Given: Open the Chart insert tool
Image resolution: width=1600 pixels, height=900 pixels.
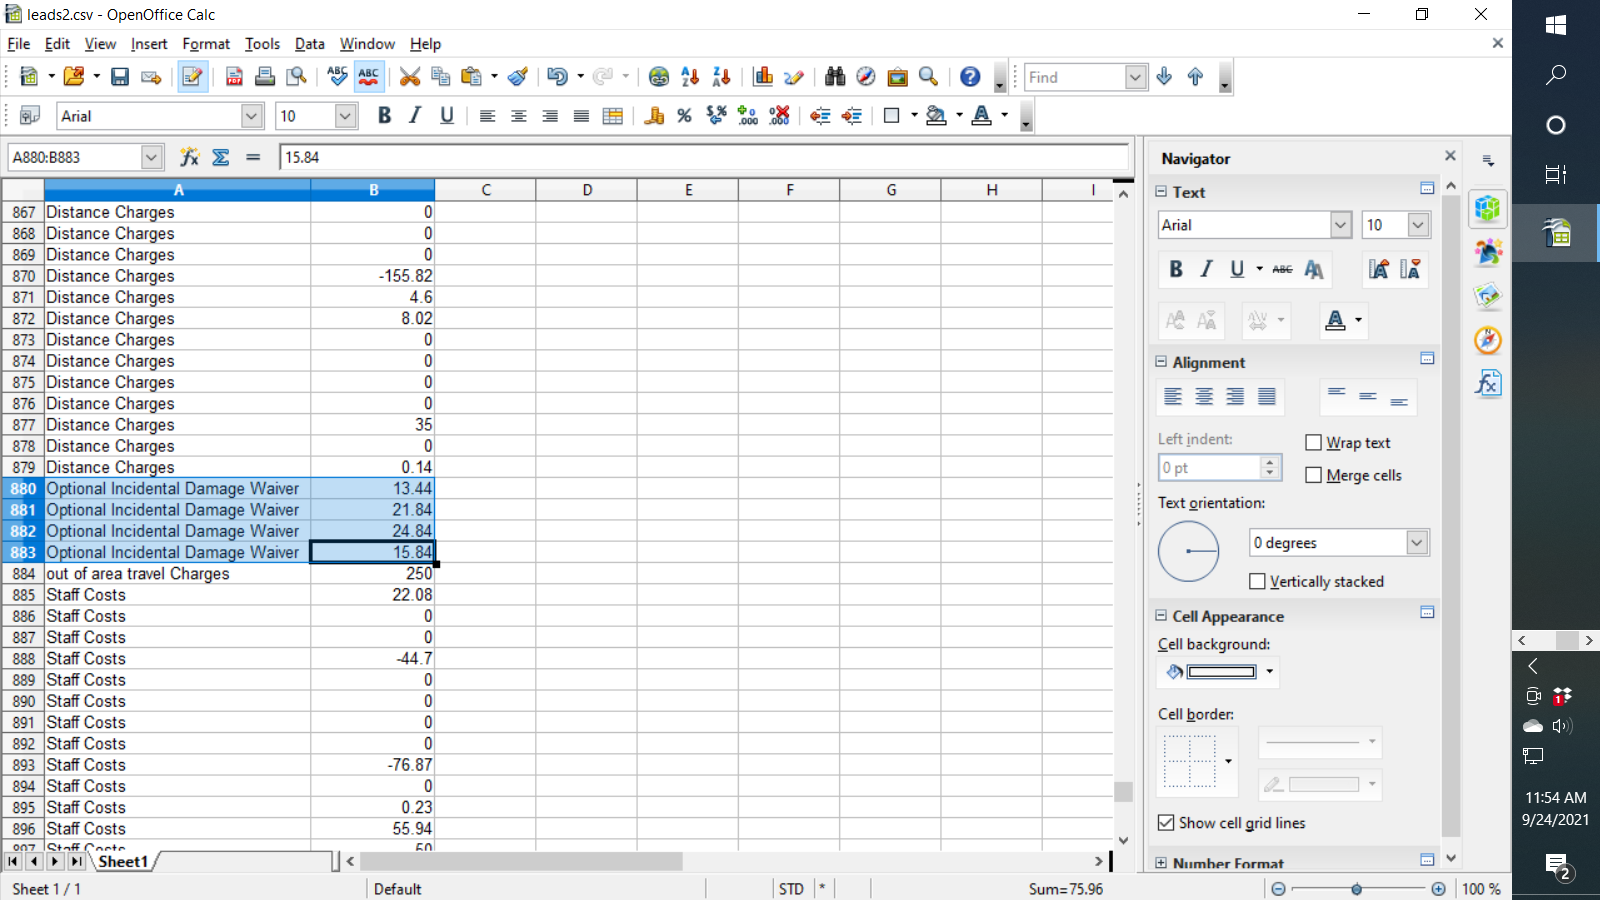Looking at the screenshot, I should 763,77.
